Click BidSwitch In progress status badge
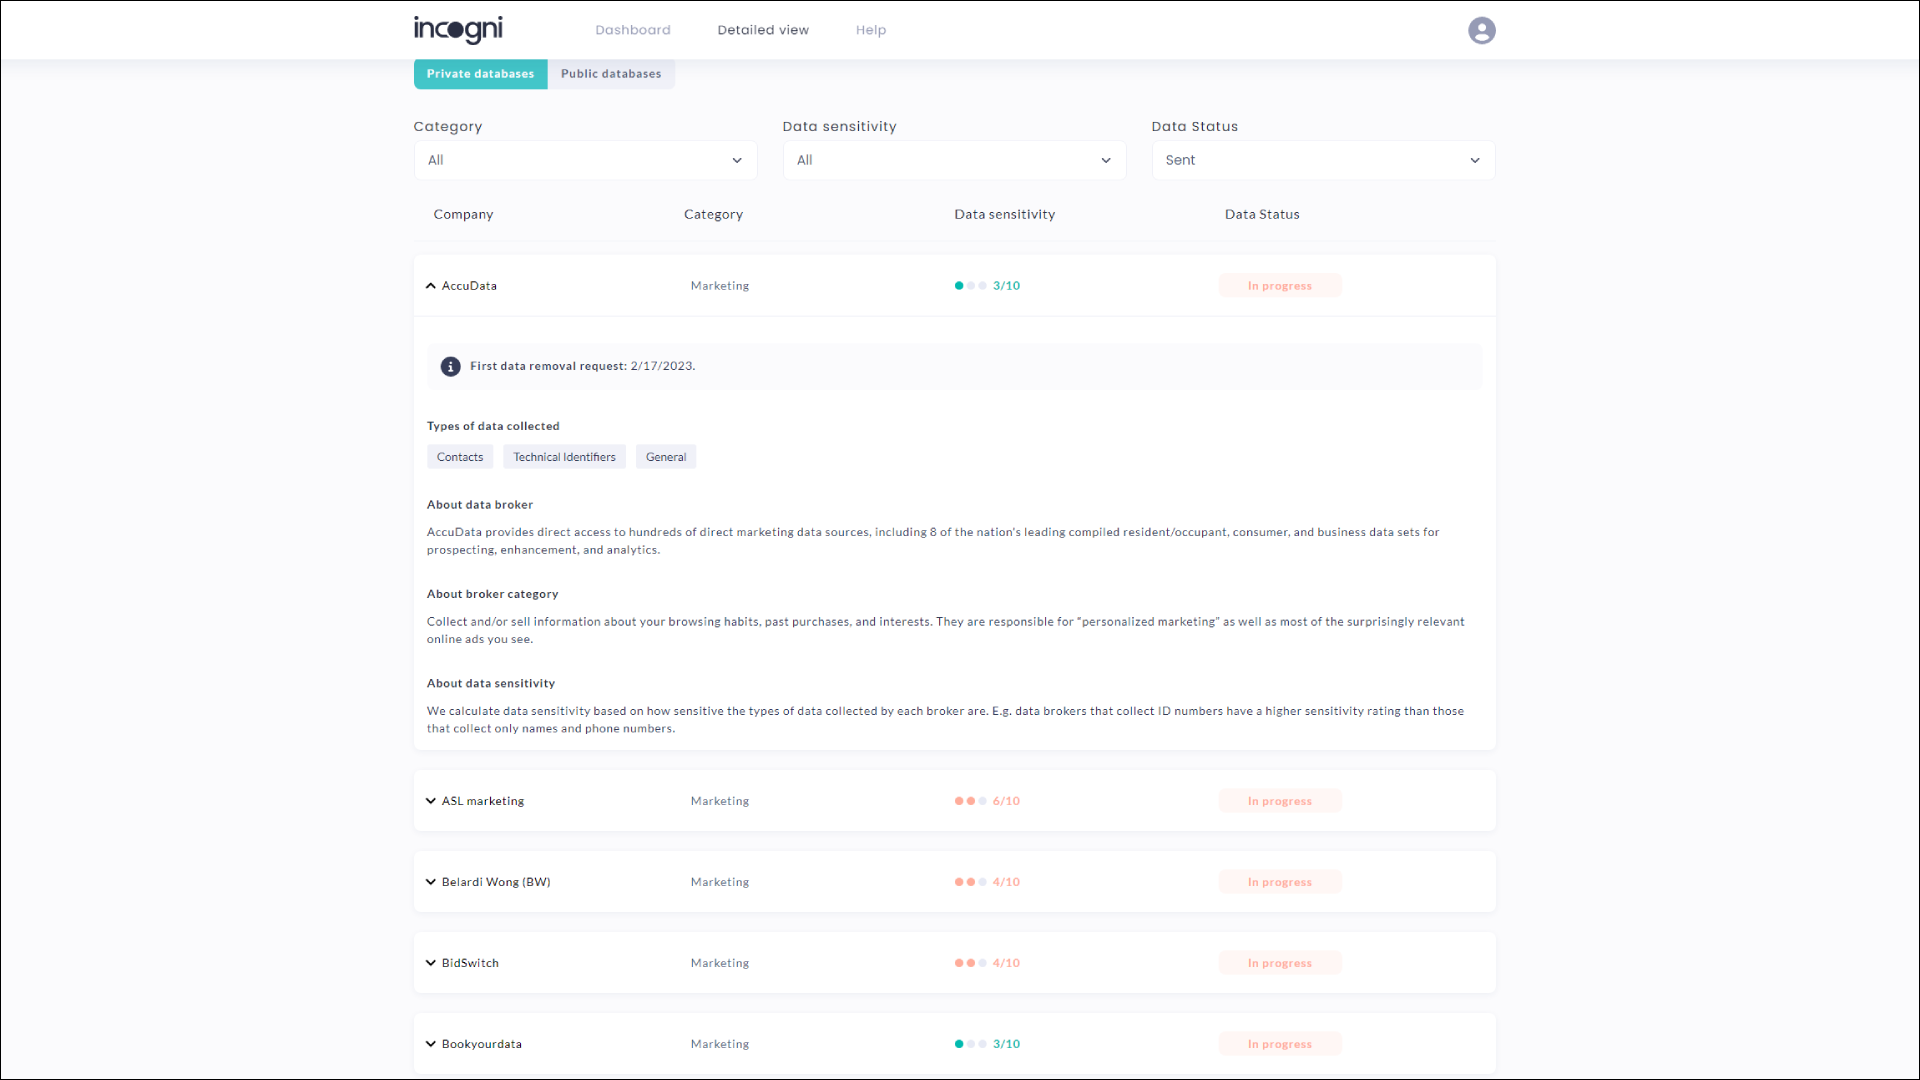Viewport: 1920px width, 1080px height. pos(1280,963)
